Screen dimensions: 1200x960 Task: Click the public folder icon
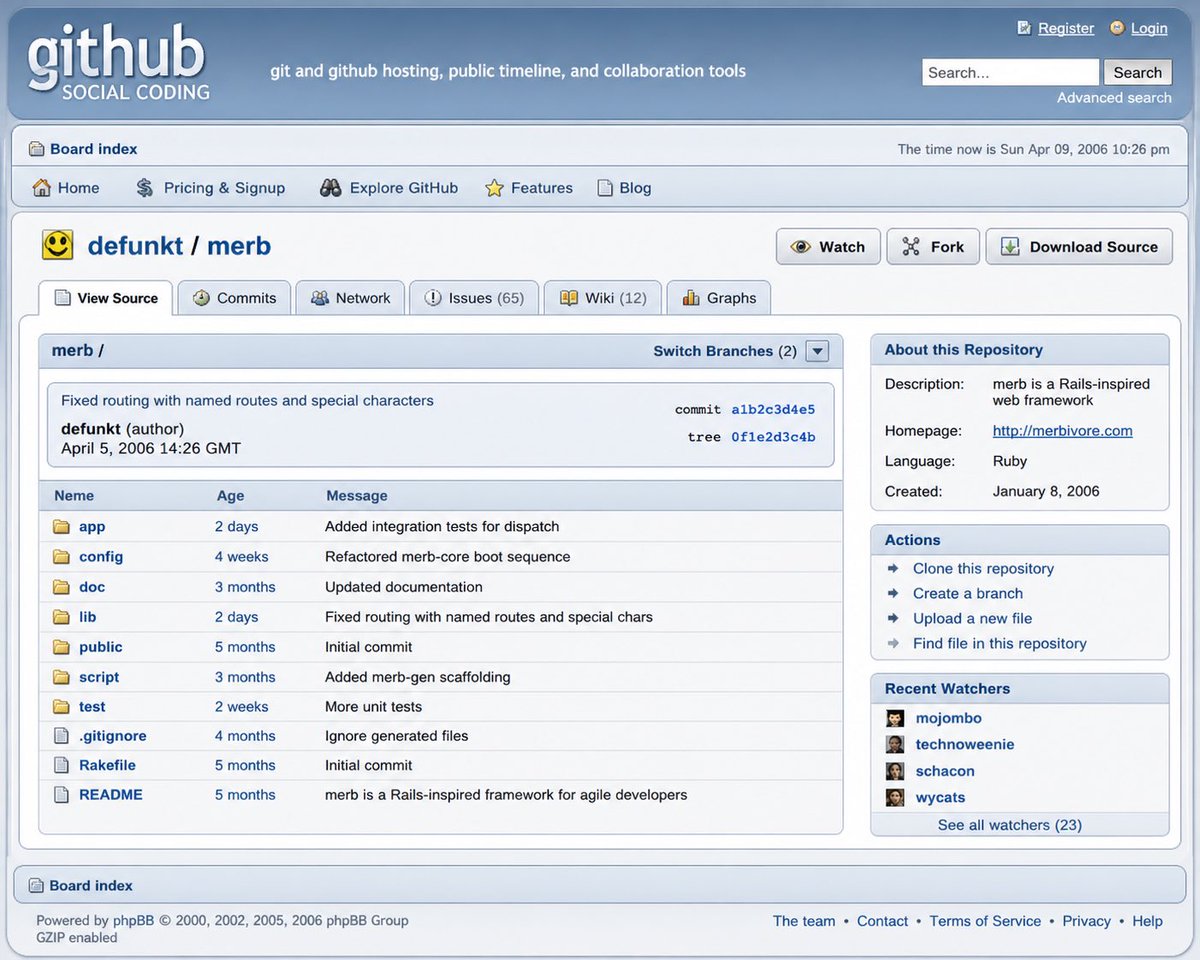pyautogui.click(x=61, y=647)
